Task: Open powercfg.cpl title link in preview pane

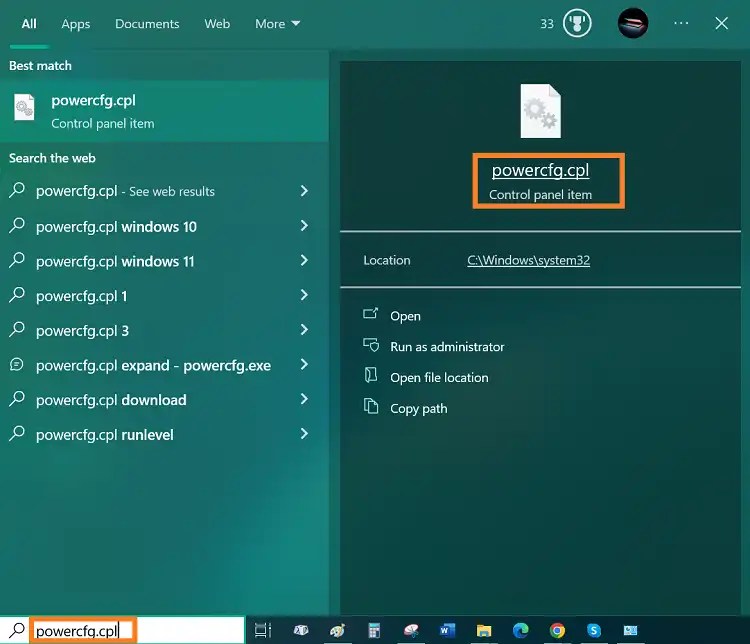Action: (x=540, y=170)
